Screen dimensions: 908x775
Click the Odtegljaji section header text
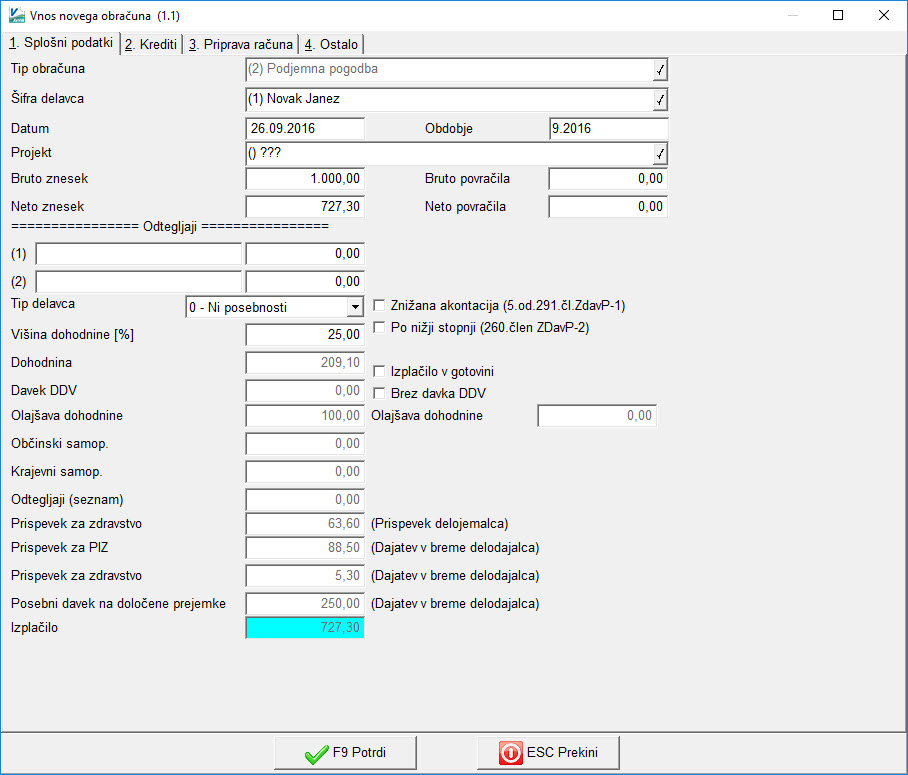170,226
